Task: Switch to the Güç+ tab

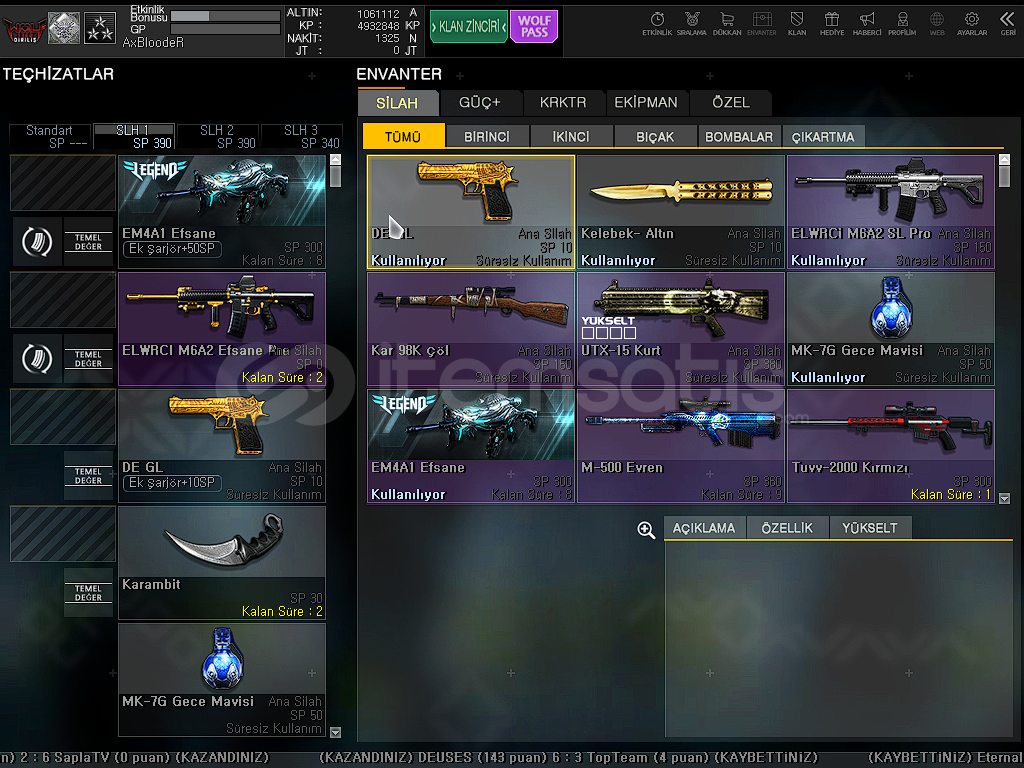Action: (x=480, y=103)
